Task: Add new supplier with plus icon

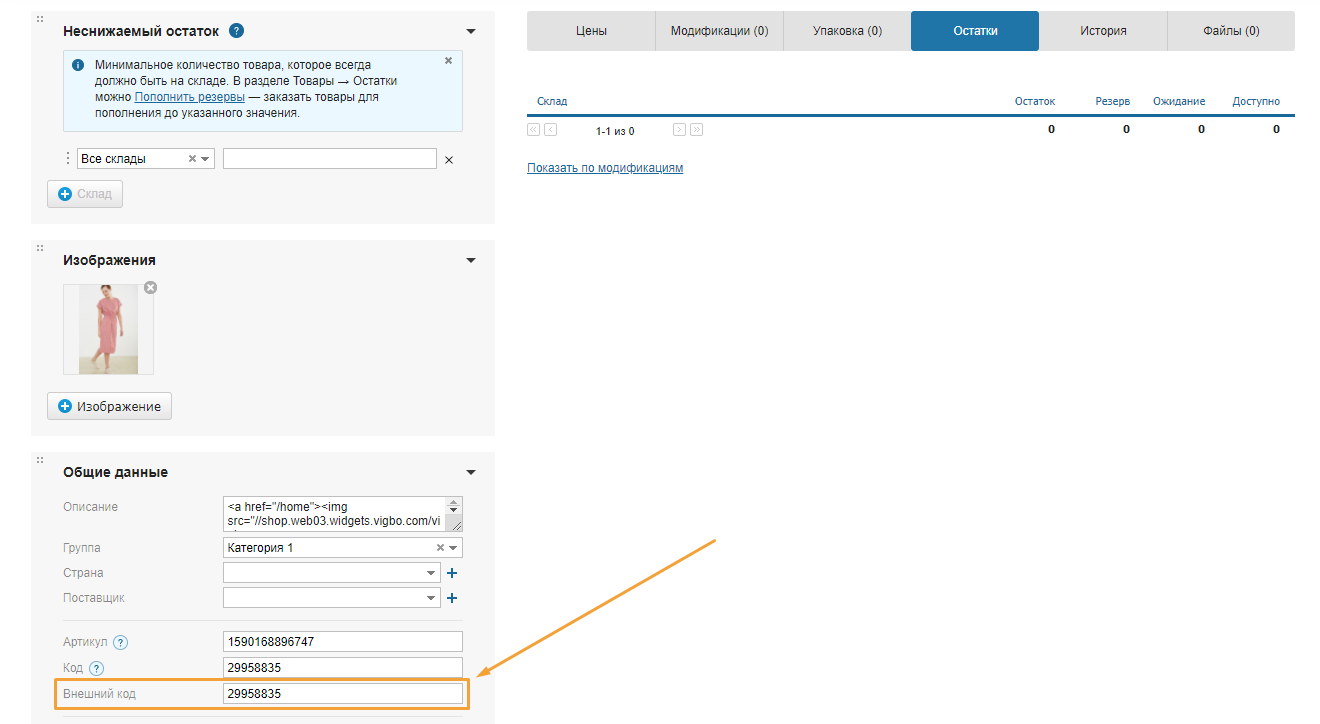Action: (451, 598)
